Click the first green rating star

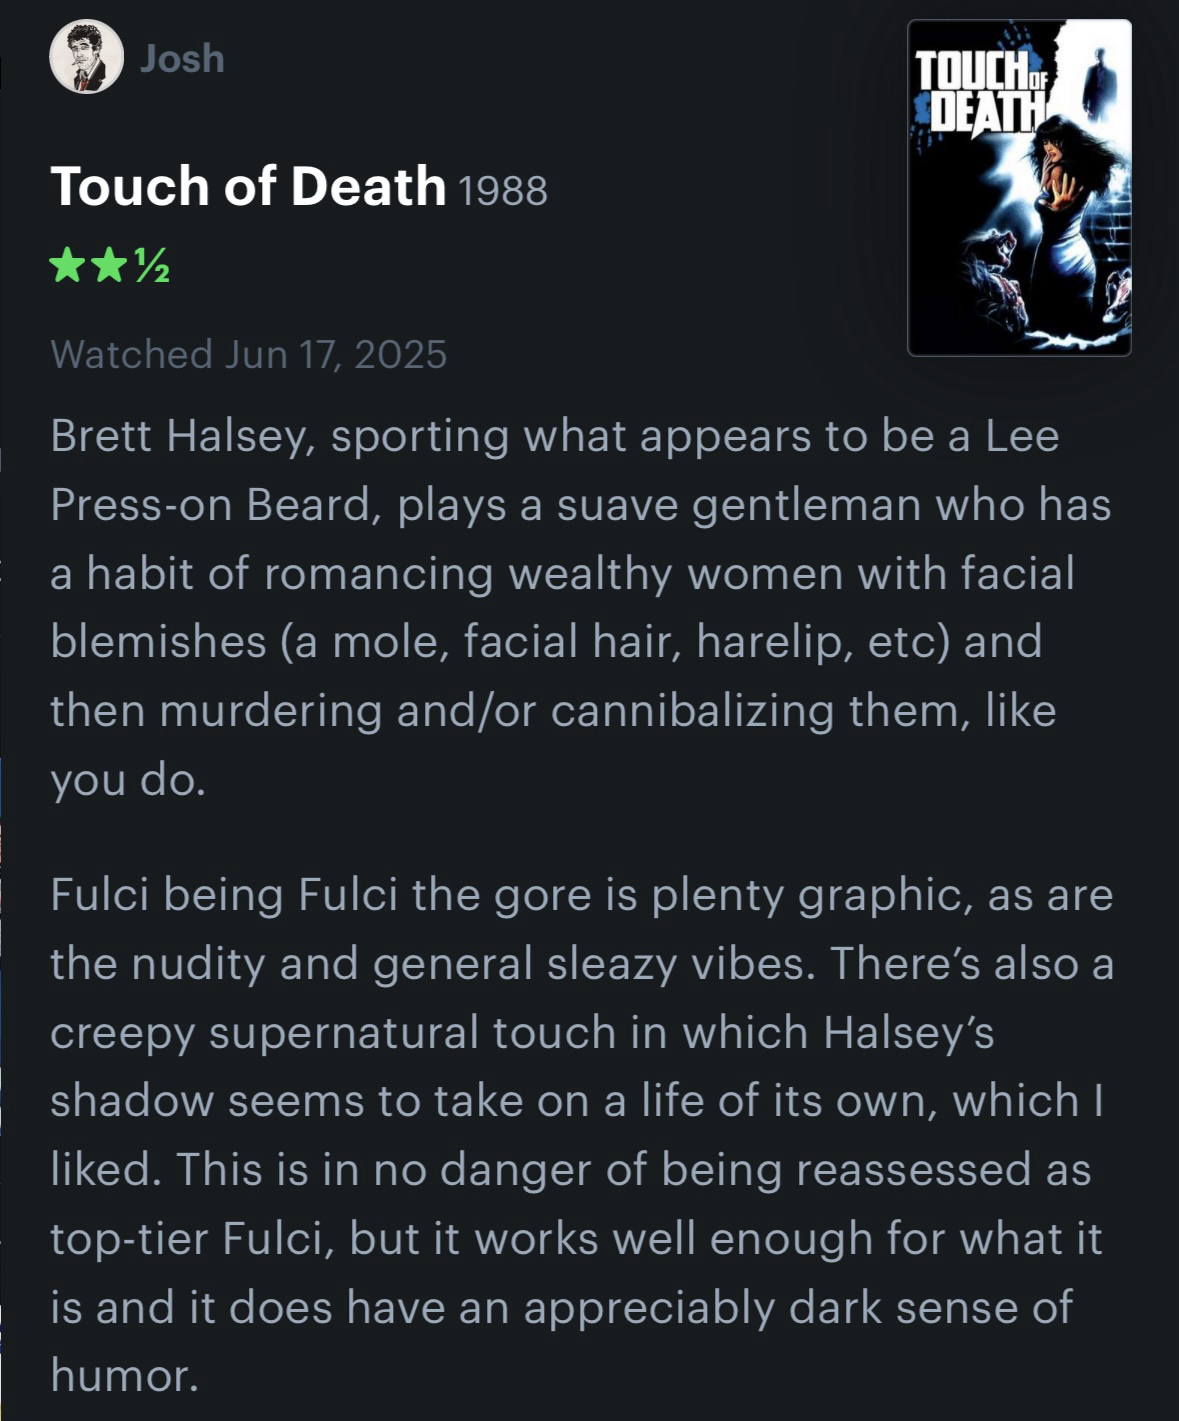pos(68,266)
